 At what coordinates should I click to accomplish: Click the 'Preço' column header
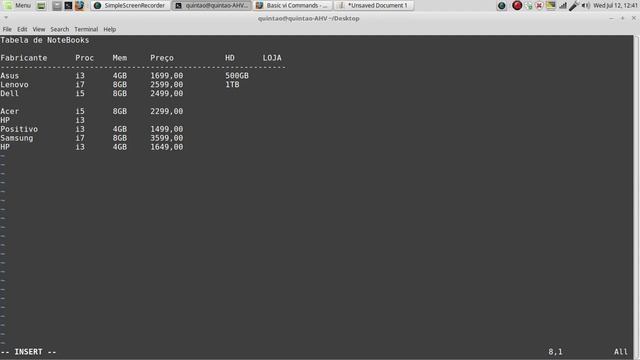click(162, 58)
